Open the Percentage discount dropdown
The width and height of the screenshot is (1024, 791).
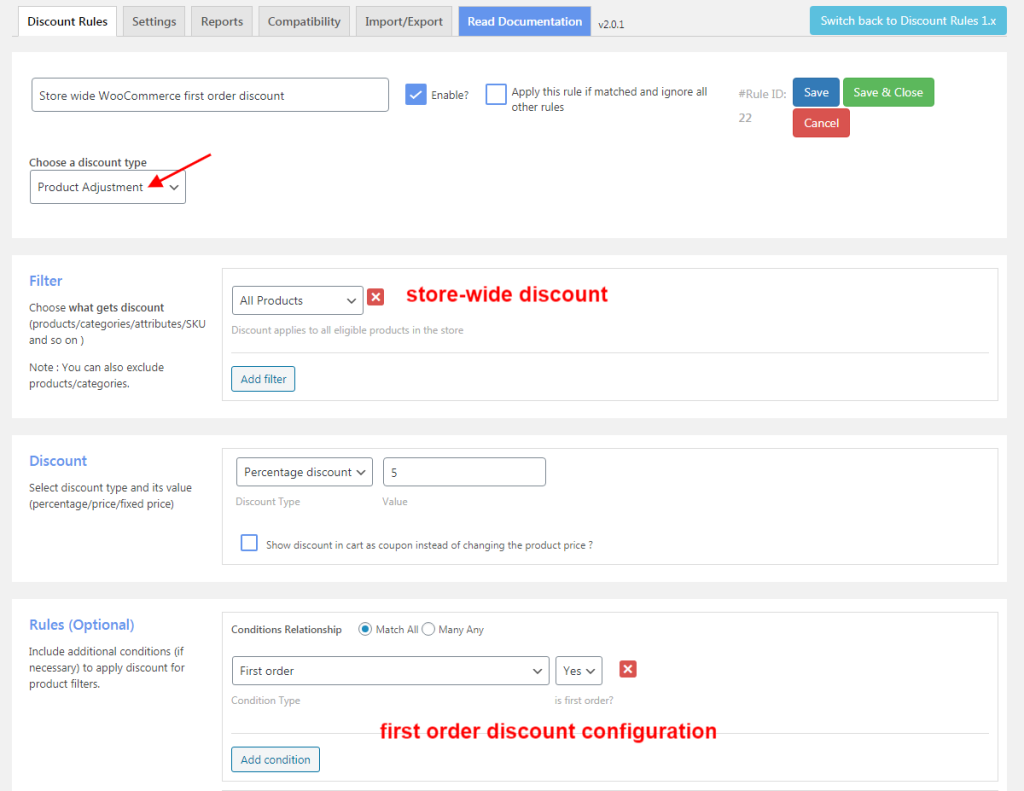click(x=304, y=471)
